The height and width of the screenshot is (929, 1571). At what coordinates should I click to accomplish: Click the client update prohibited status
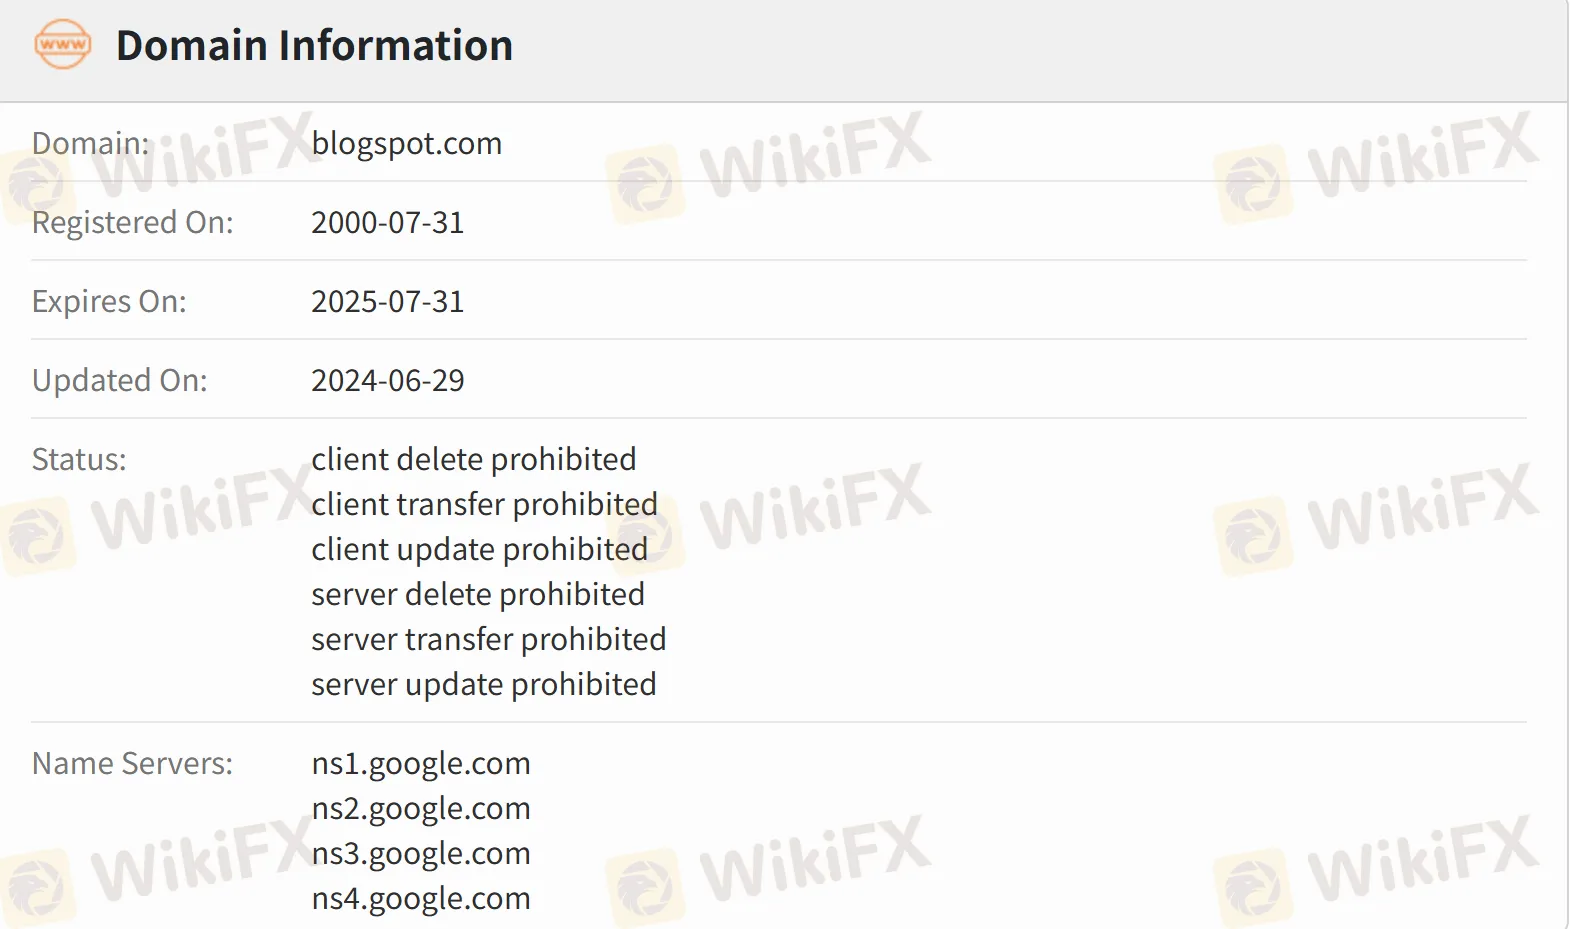(479, 549)
